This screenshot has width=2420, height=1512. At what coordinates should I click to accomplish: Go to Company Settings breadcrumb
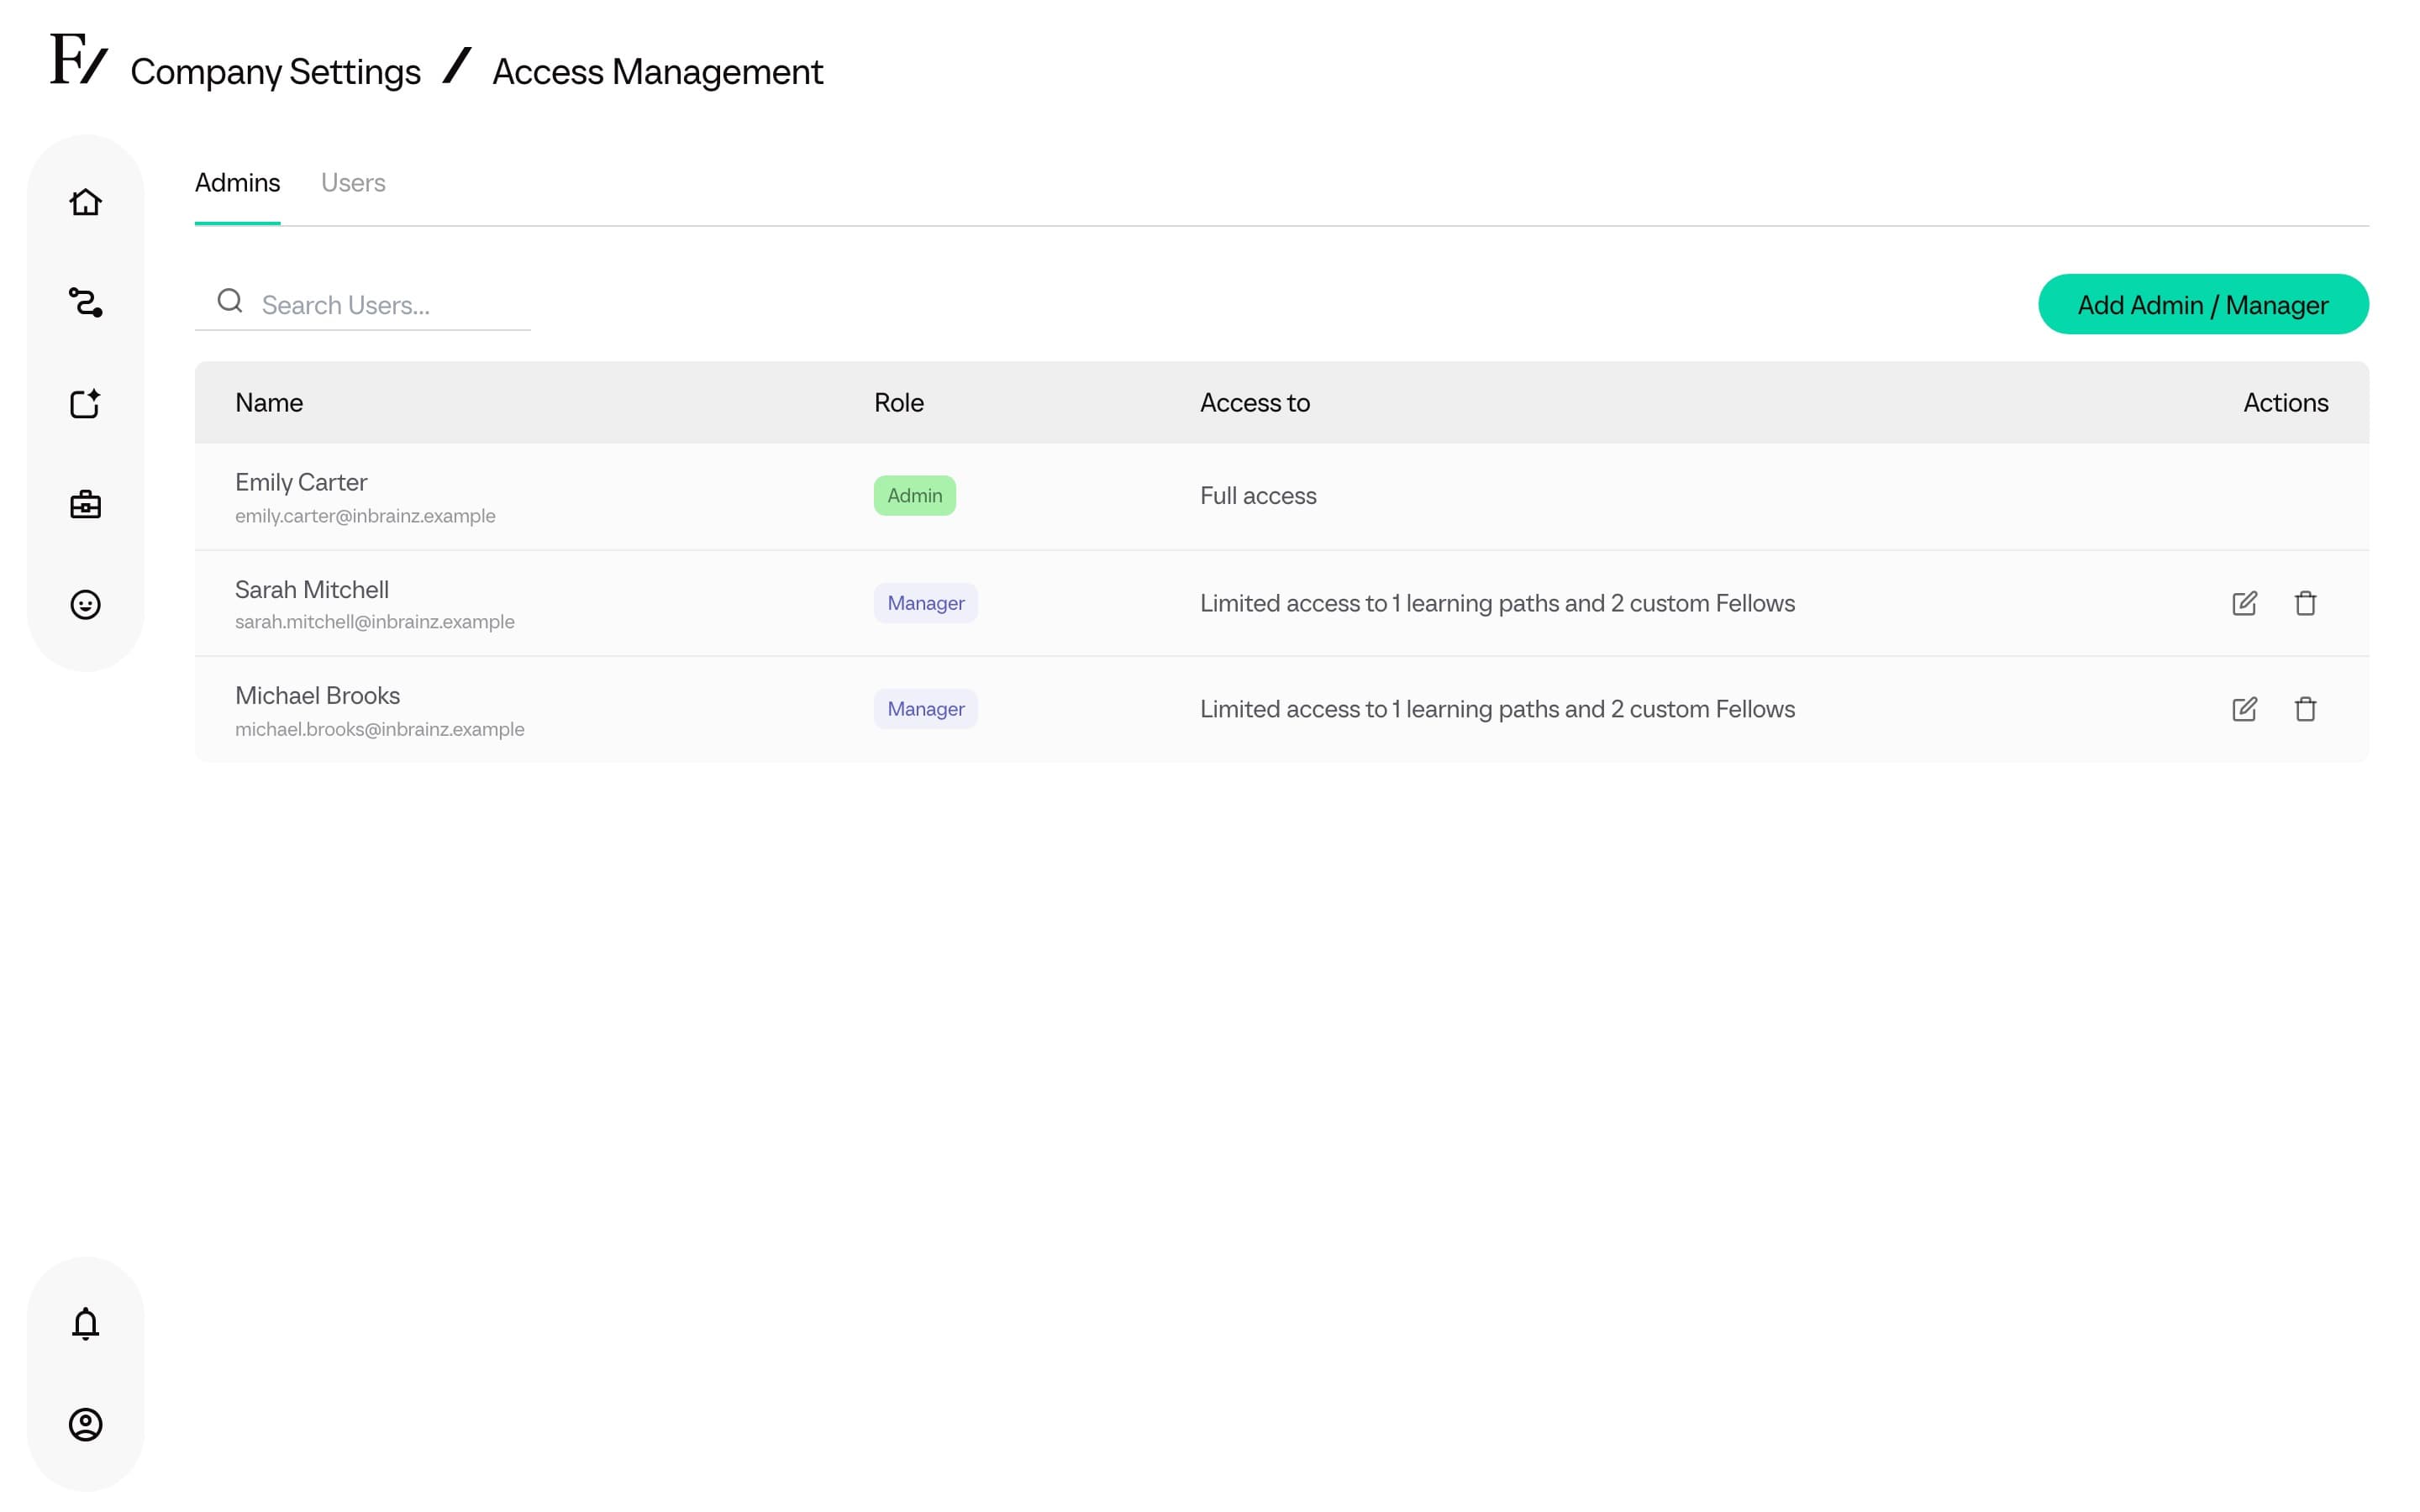pyautogui.click(x=275, y=72)
